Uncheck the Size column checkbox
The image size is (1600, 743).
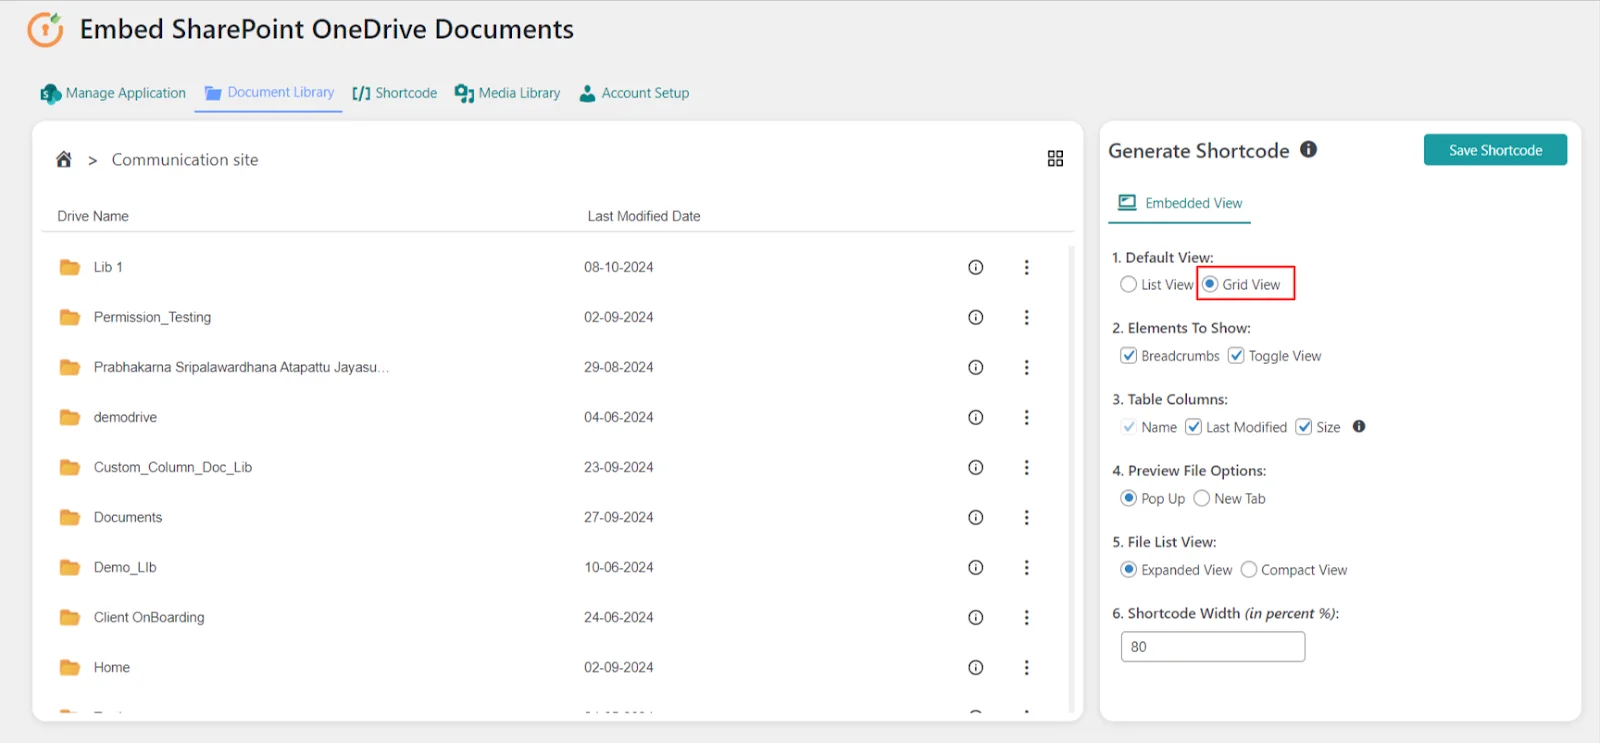click(x=1304, y=427)
